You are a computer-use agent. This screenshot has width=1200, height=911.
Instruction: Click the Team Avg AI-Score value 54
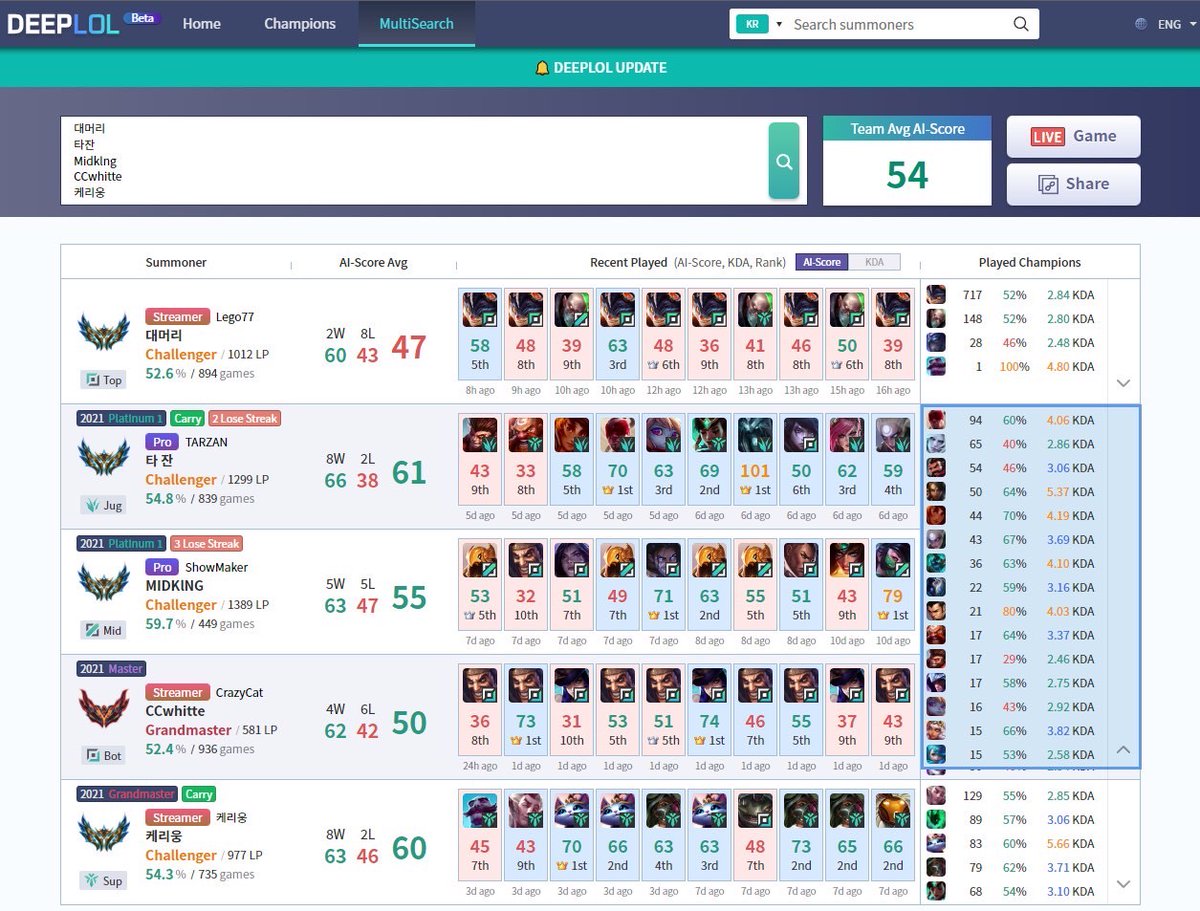pyautogui.click(x=907, y=175)
